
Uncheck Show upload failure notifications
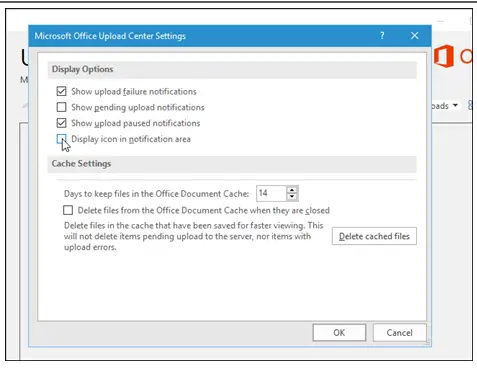coord(61,91)
